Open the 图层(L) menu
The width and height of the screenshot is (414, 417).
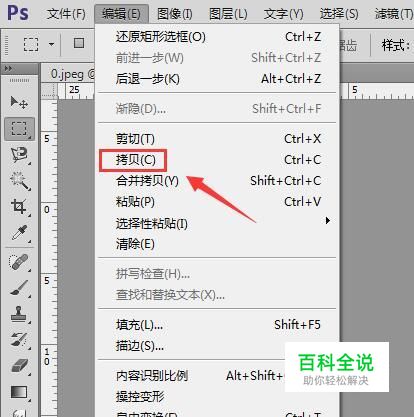[x=228, y=14]
